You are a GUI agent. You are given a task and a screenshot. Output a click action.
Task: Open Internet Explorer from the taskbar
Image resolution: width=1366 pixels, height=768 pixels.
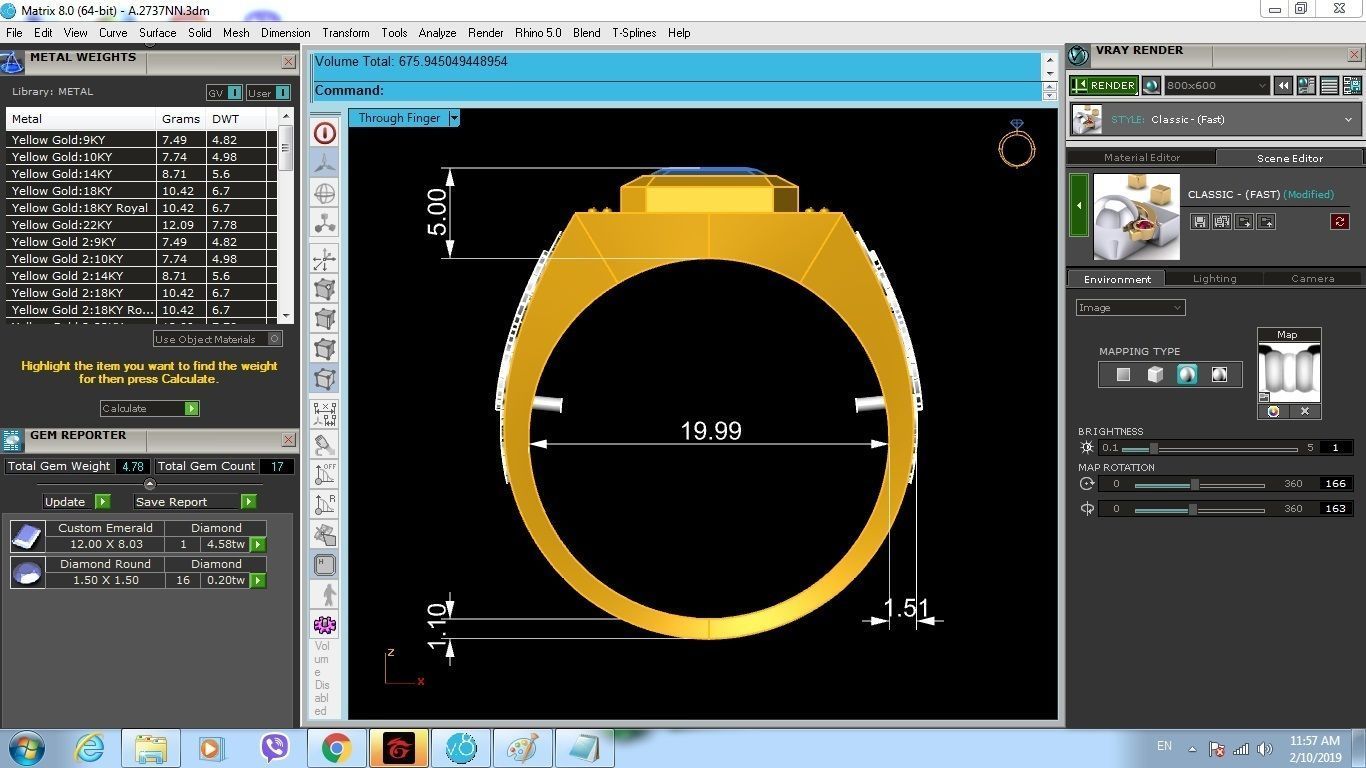tap(89, 747)
